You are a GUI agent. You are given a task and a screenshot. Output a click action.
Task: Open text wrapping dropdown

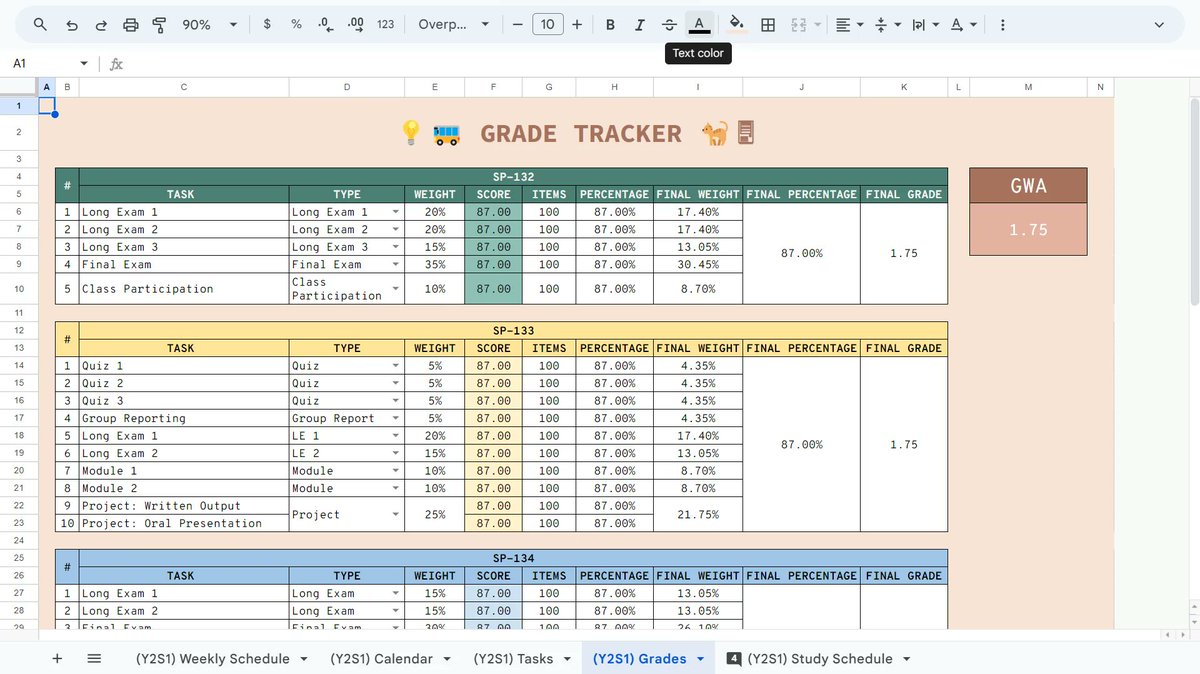925,25
